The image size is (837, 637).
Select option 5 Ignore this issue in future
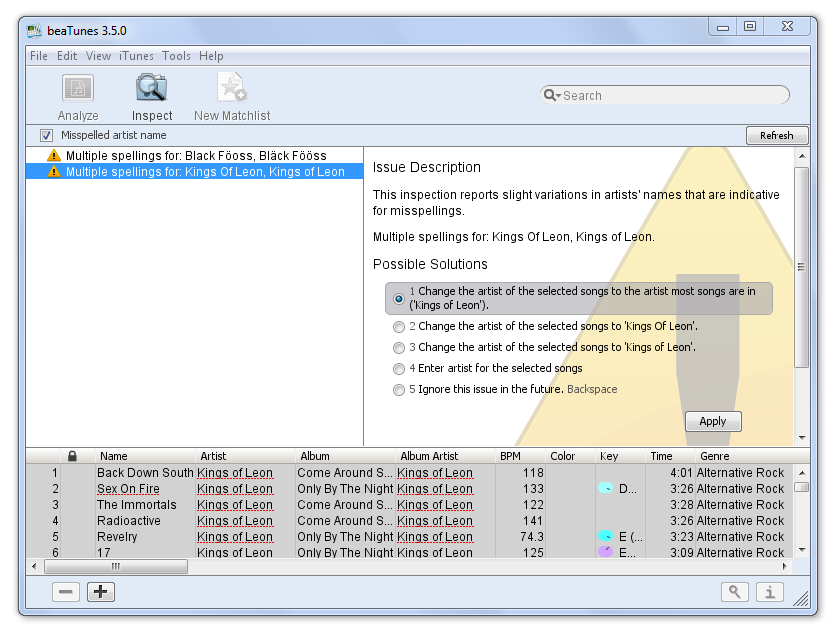[x=399, y=390]
